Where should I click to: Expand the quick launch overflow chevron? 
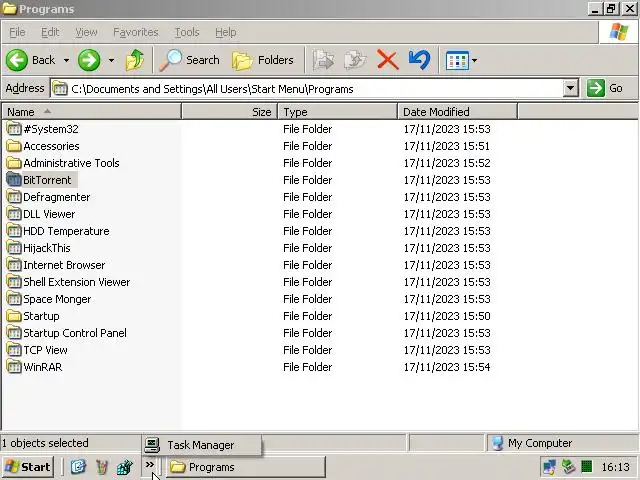click(x=150, y=465)
